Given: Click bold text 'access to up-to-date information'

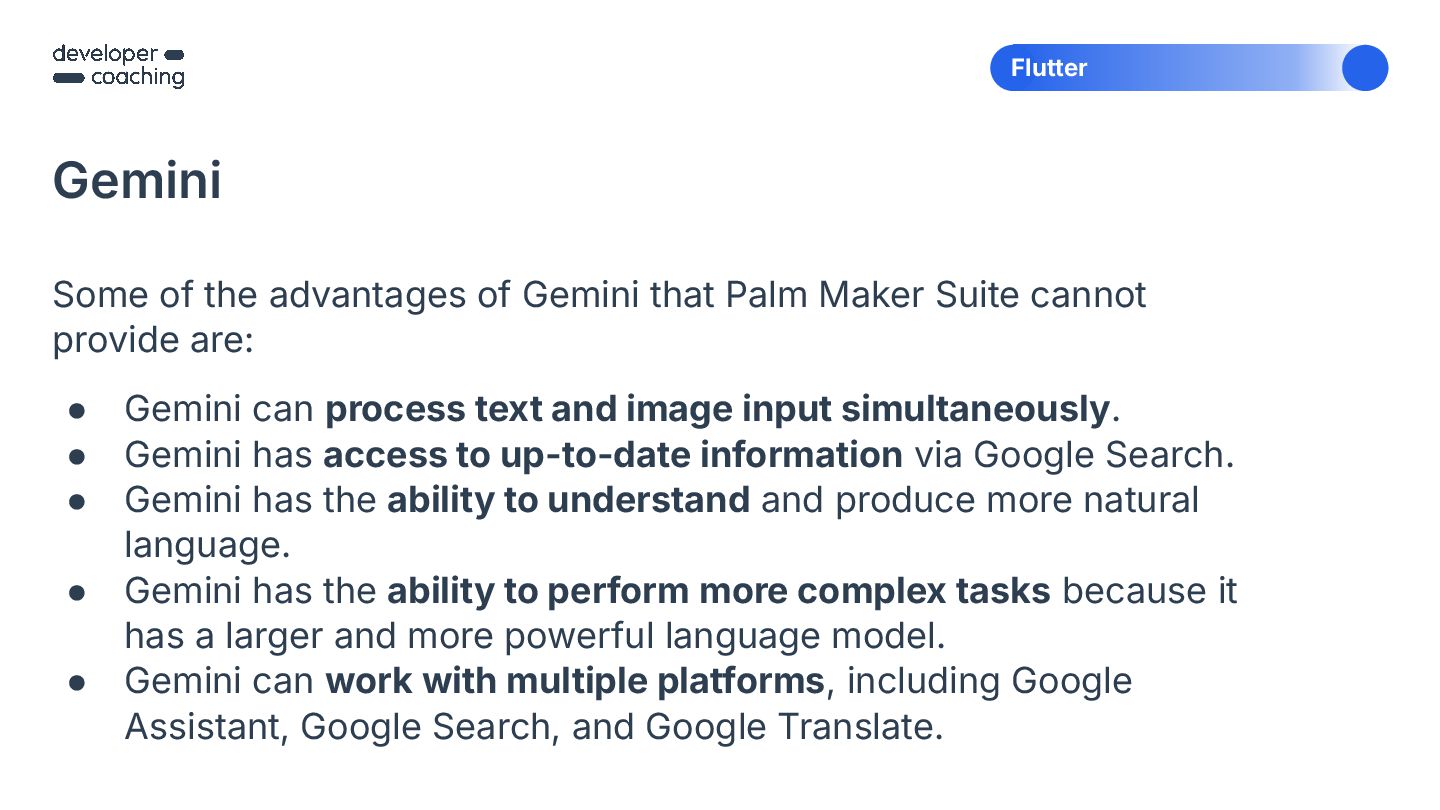Looking at the screenshot, I should point(613,455).
